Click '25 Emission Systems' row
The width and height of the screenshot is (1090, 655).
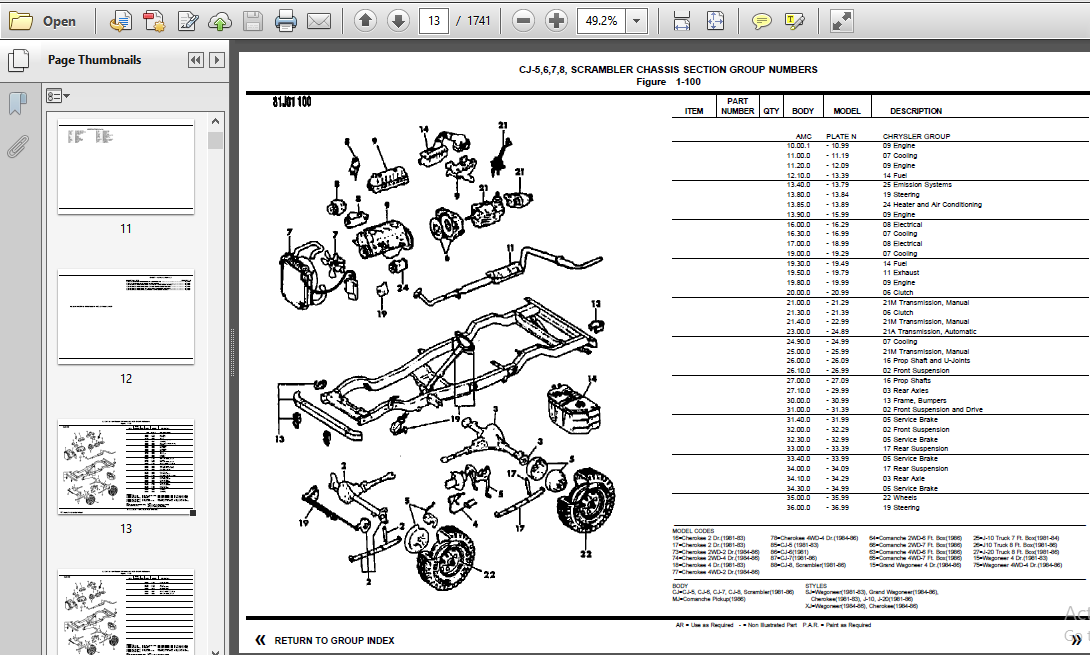[x=917, y=185]
